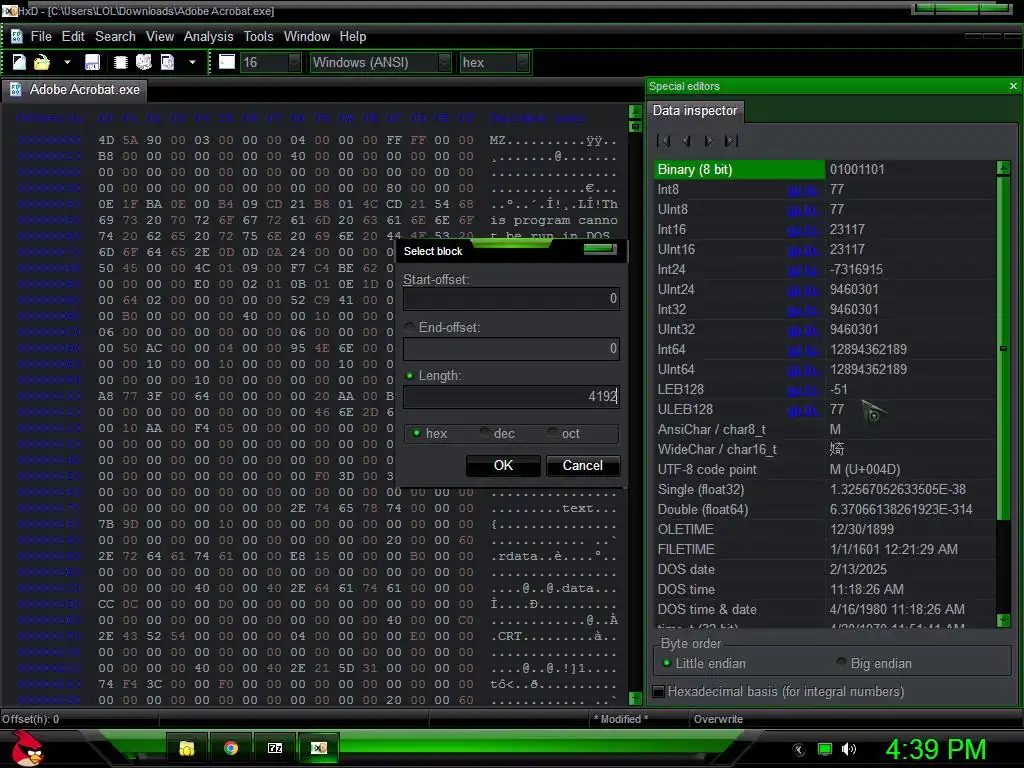The width and height of the screenshot is (1024, 768).
Task: Click the Start-offset input field
Action: pos(511,299)
